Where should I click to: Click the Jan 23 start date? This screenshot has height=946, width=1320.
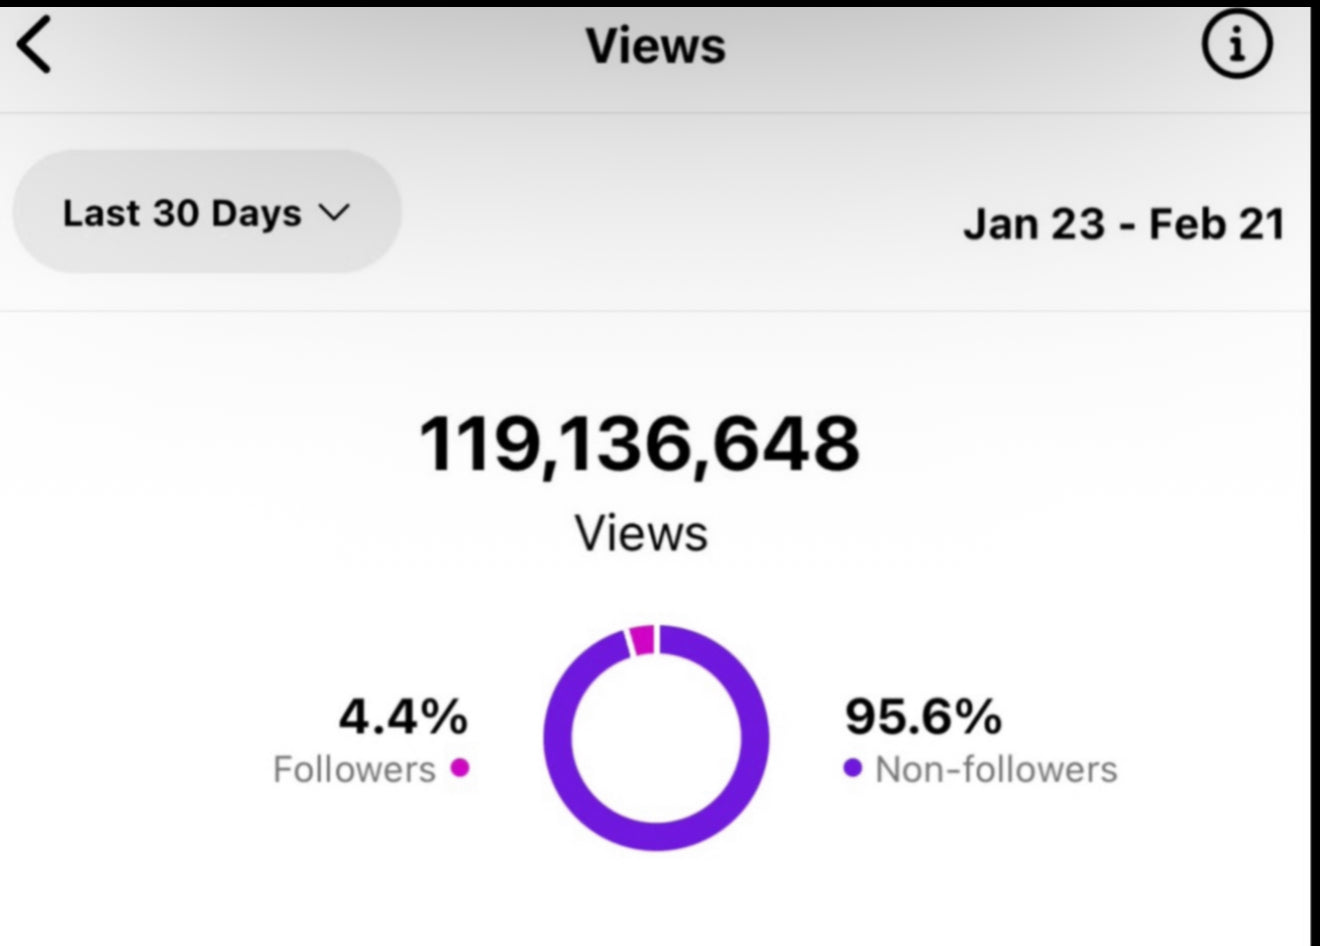point(1033,223)
